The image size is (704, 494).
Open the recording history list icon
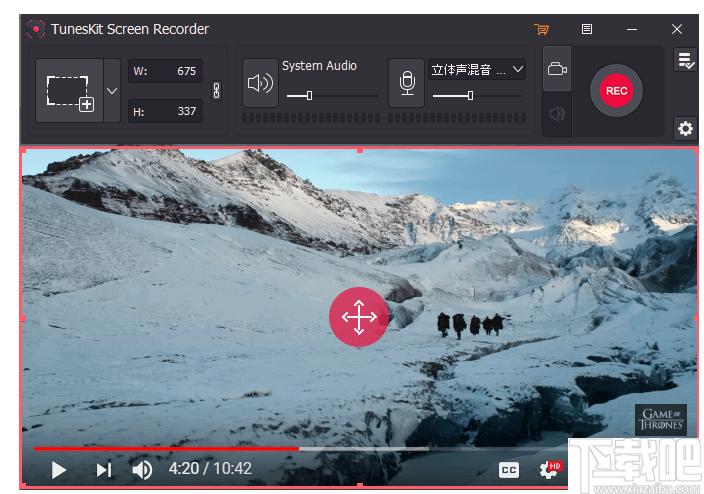pyautogui.click(x=685, y=60)
